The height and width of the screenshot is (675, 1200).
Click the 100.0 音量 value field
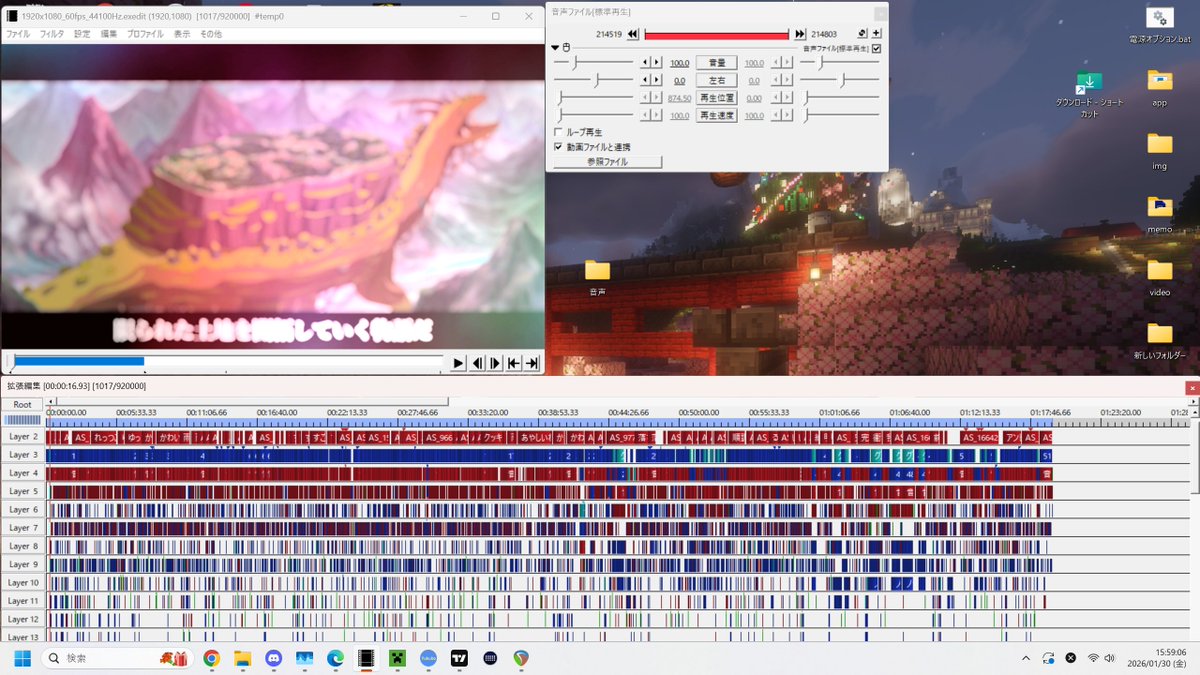coord(679,63)
